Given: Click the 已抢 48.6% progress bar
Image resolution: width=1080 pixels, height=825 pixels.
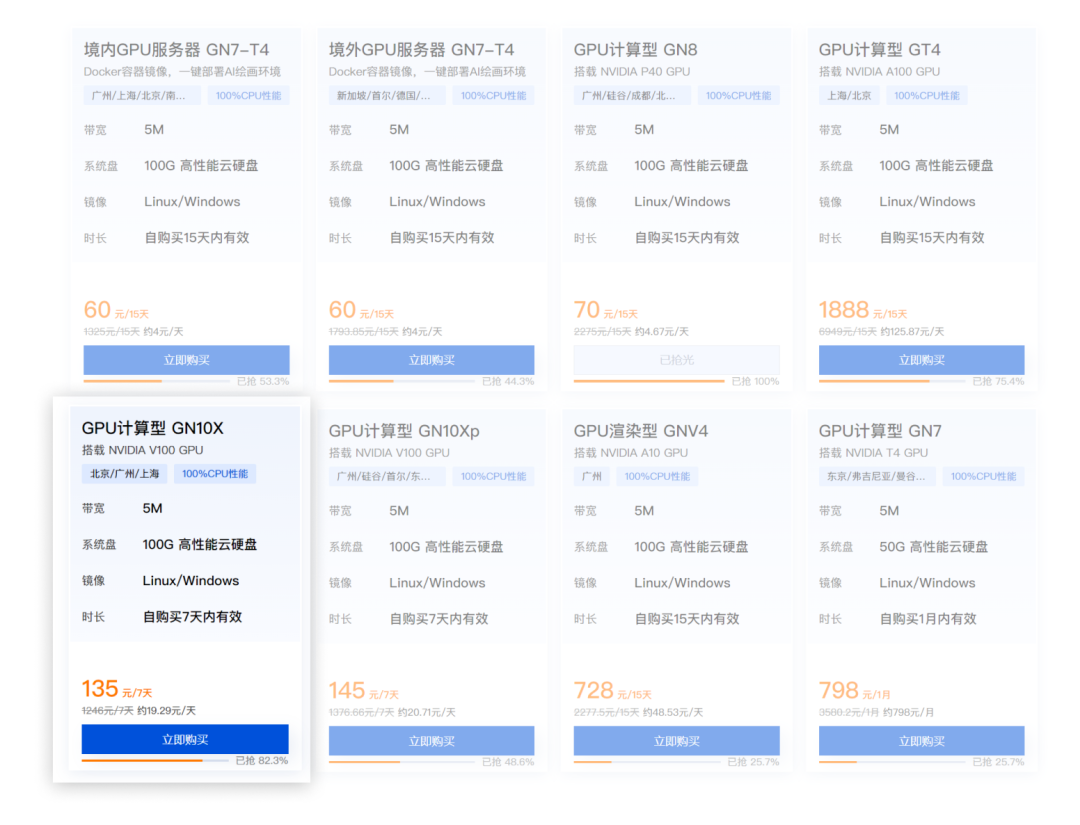Looking at the screenshot, I should click(402, 762).
